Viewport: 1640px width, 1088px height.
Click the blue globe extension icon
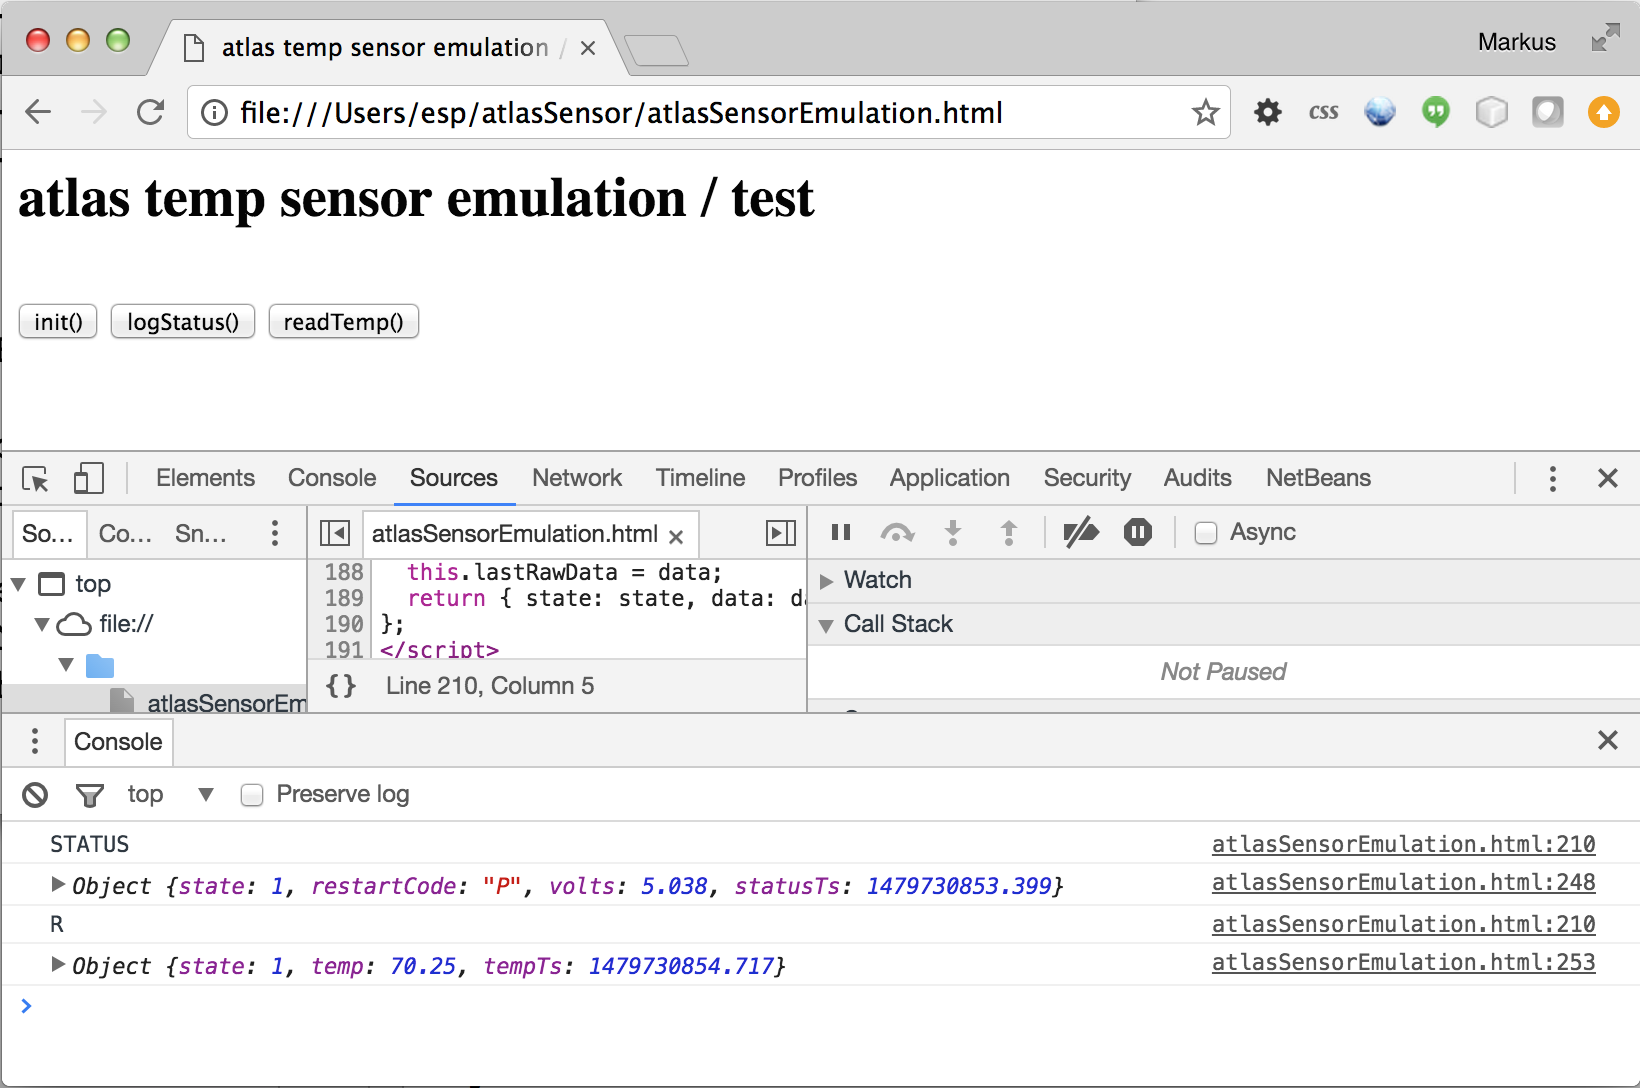[x=1380, y=112]
